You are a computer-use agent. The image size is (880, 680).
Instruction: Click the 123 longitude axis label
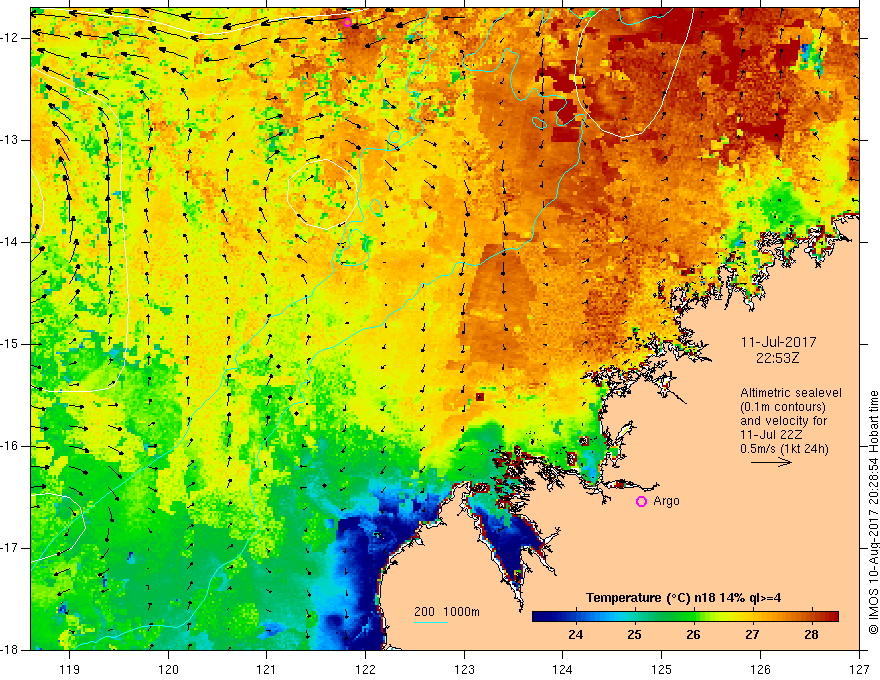coord(464,669)
